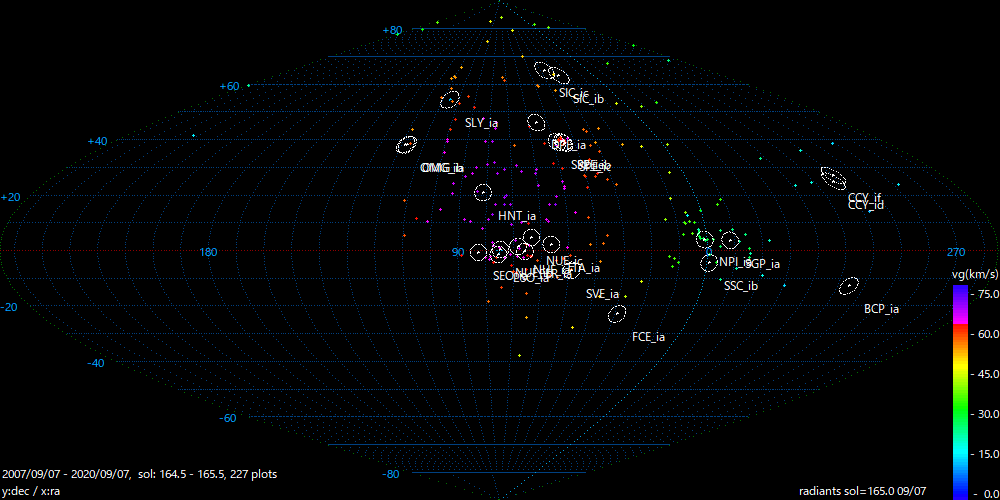Viewport: 1000px width, 500px height.
Task: Click the 'y:dec / x:ra' axis legend
Action: 34,491
